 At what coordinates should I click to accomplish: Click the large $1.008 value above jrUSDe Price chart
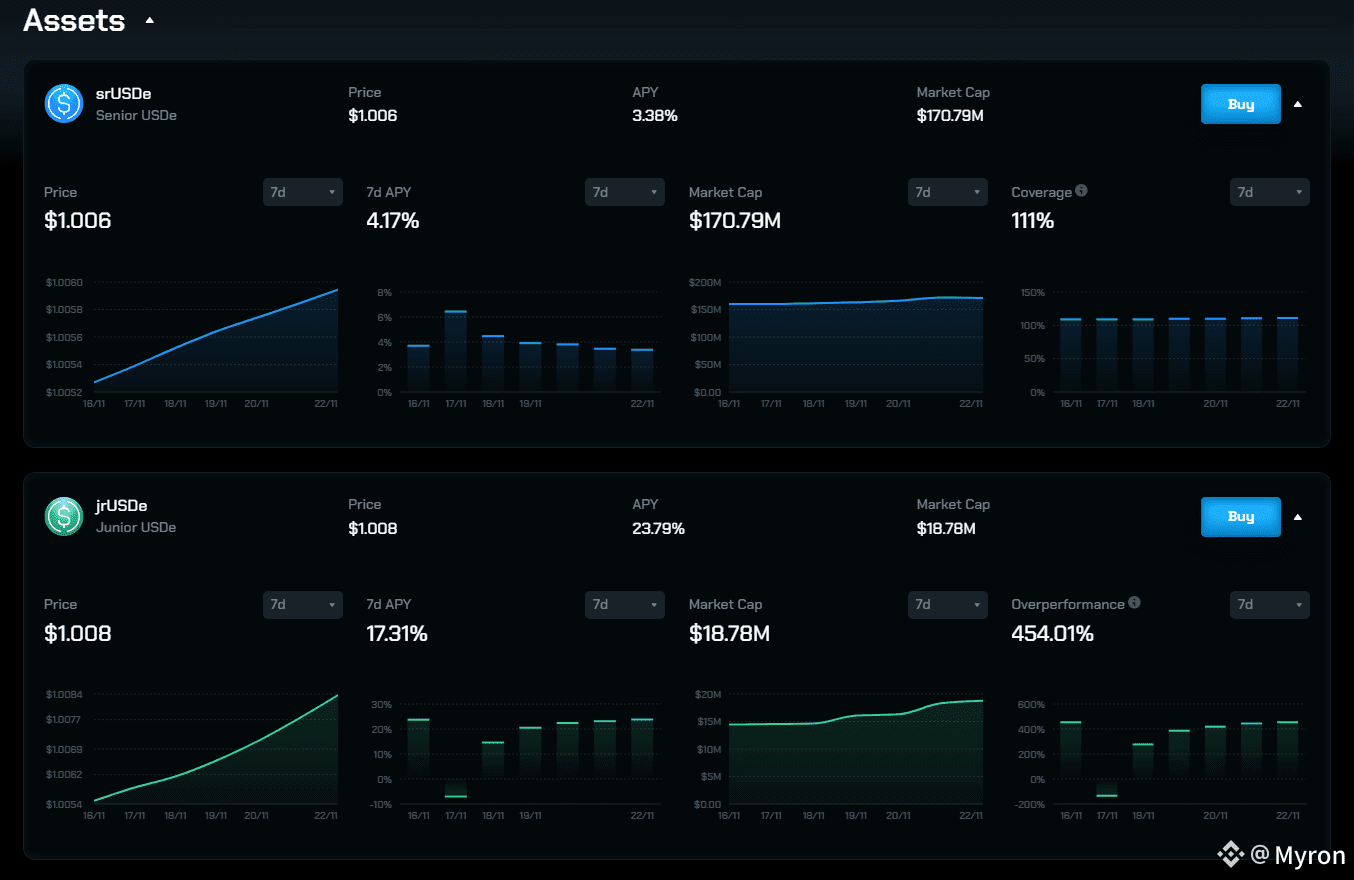pos(78,634)
